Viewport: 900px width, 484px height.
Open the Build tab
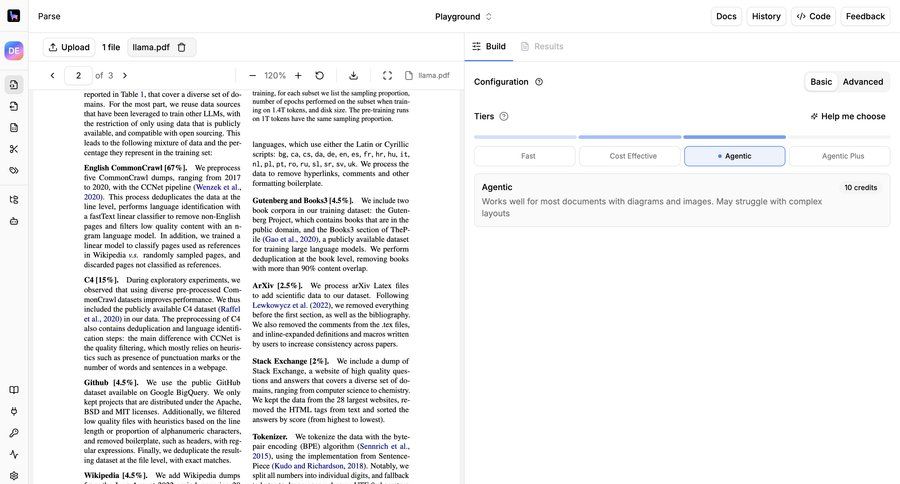[x=487, y=46]
